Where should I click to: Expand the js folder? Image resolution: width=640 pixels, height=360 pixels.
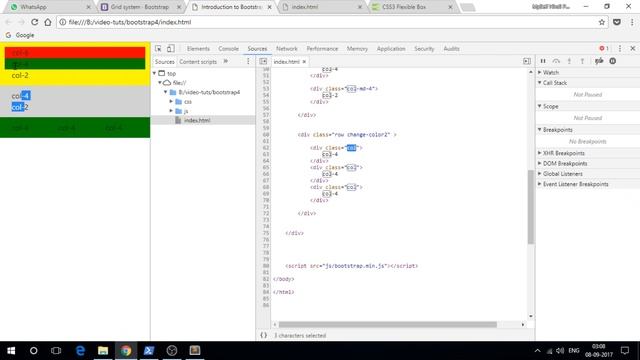pos(171,111)
